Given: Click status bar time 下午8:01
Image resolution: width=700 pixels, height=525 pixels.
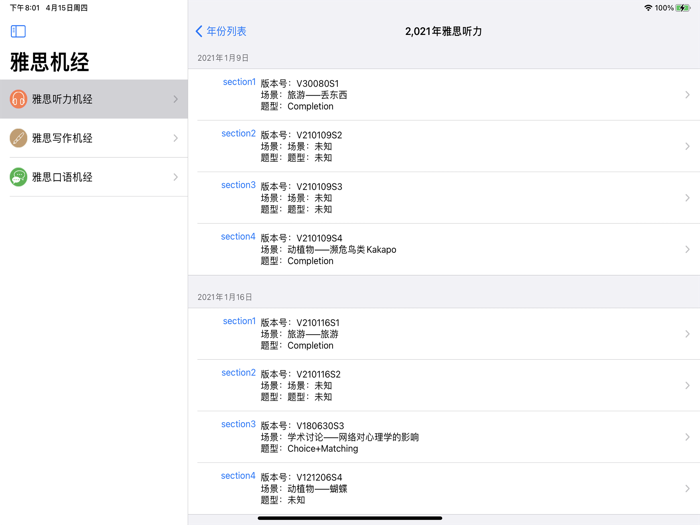Looking at the screenshot, I should point(25,8).
